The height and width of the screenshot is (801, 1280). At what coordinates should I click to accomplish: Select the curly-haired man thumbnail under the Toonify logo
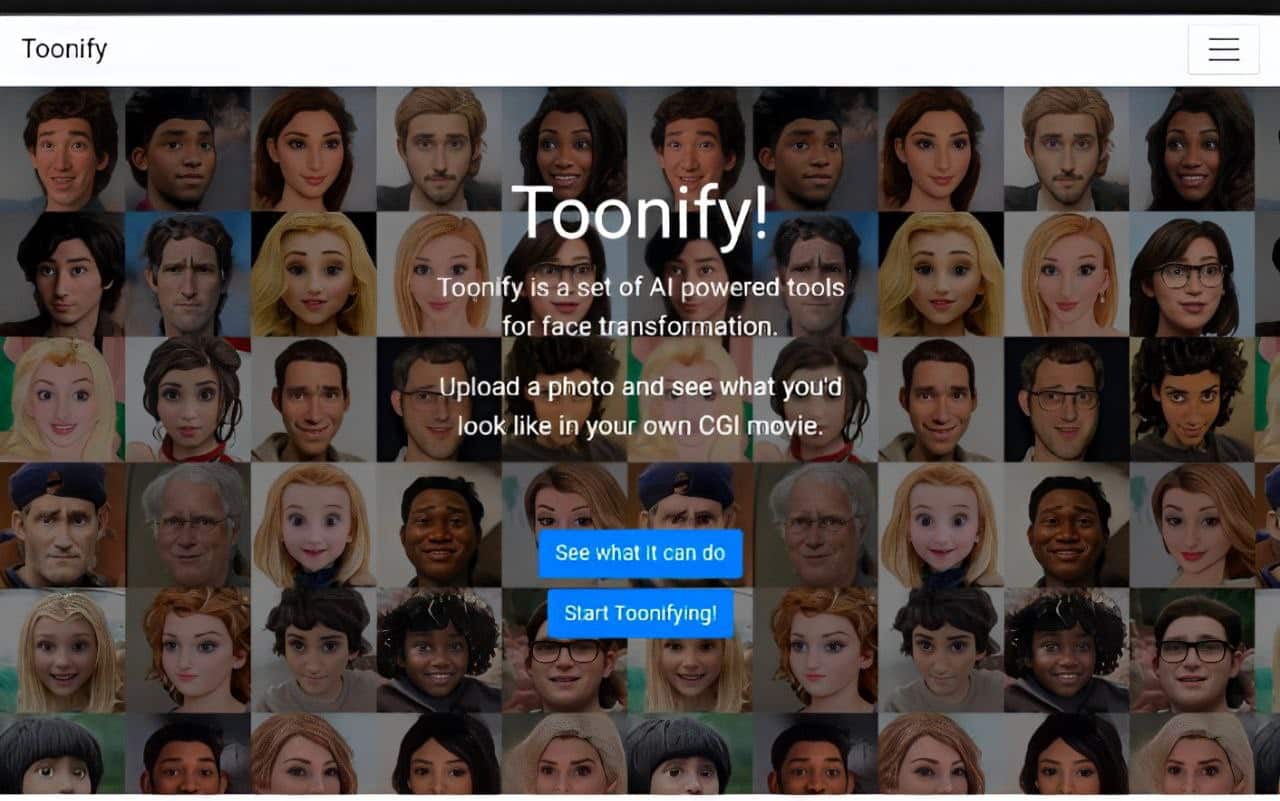pos(63,149)
